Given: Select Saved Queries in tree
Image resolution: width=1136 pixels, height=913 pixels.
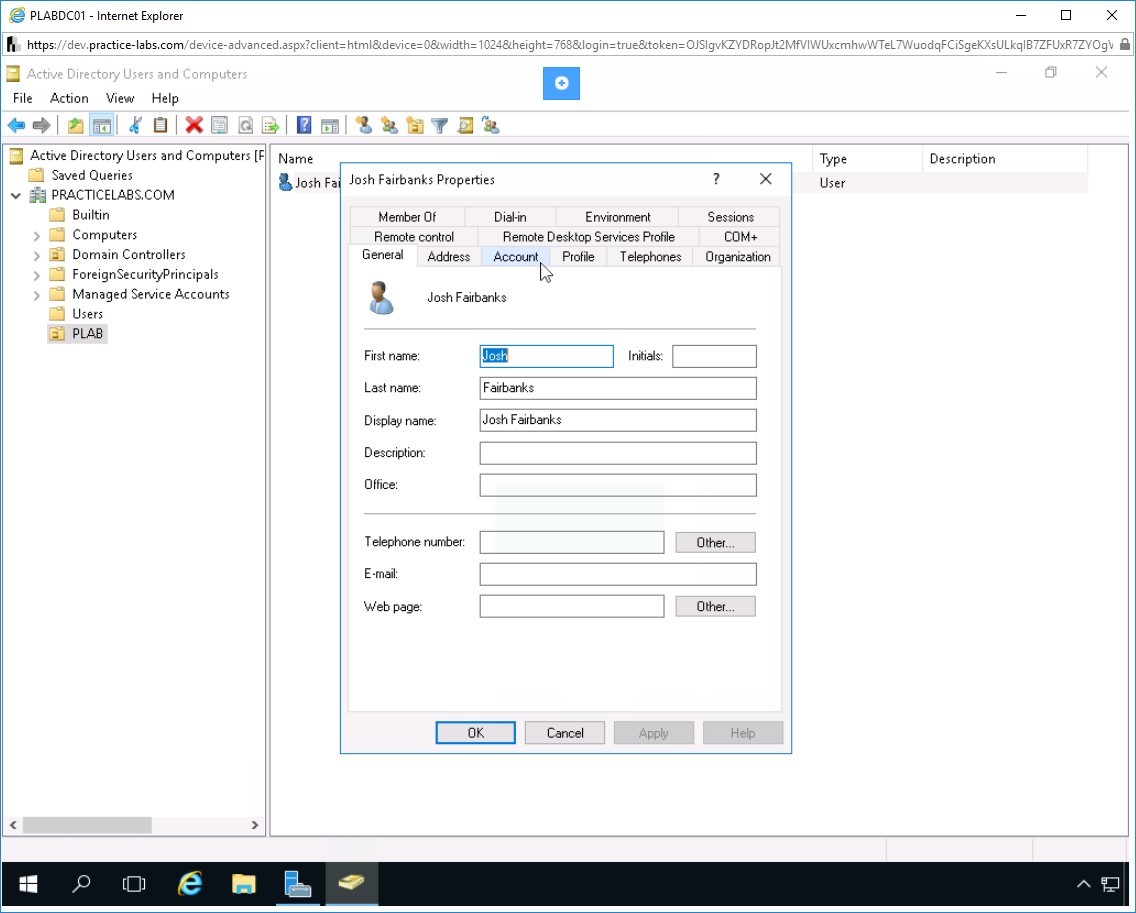Looking at the screenshot, I should coord(91,175).
